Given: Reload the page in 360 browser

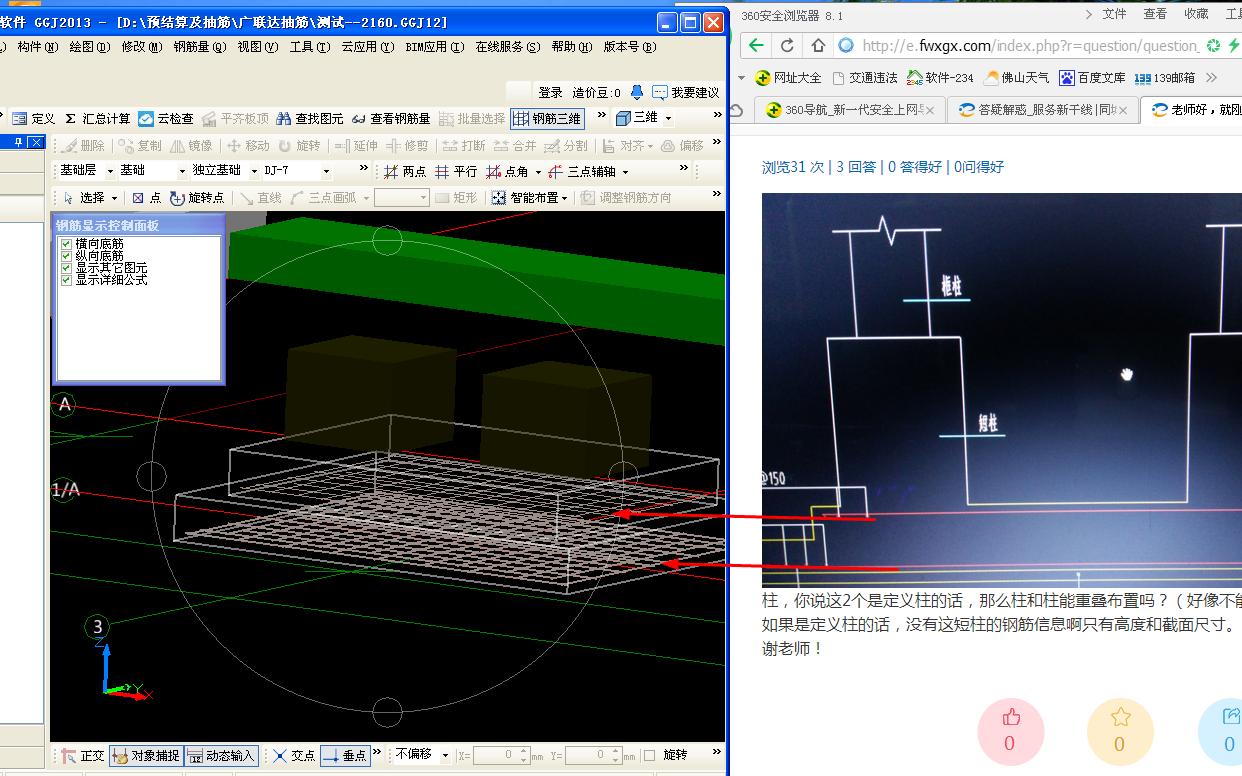Looking at the screenshot, I should (x=787, y=45).
